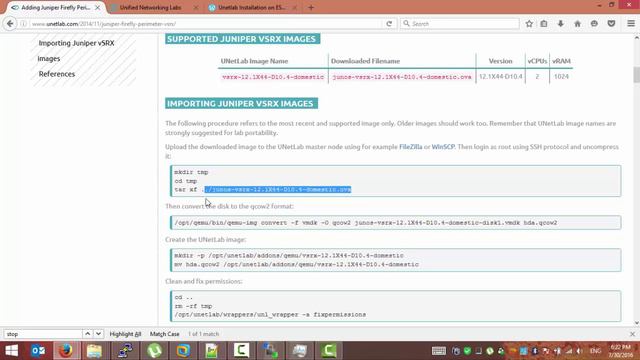Open the Notepad++ taskbar icon

tap(212, 351)
